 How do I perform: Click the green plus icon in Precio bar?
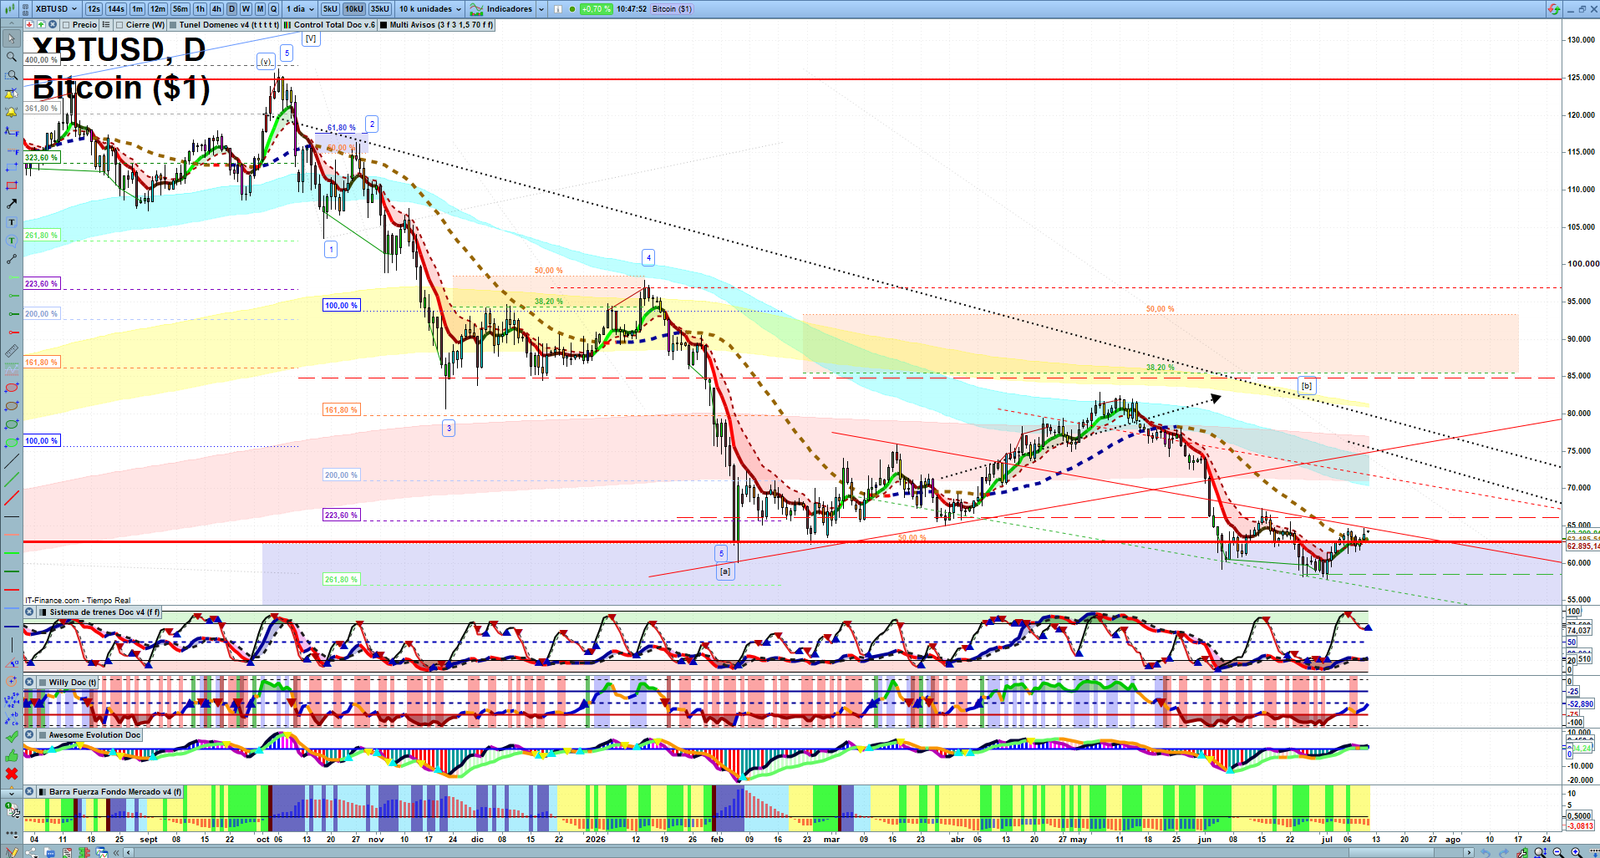[41, 25]
